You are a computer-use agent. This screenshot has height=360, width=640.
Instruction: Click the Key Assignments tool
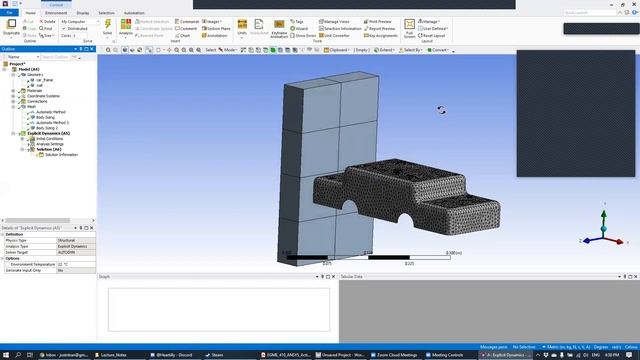click(x=381, y=36)
